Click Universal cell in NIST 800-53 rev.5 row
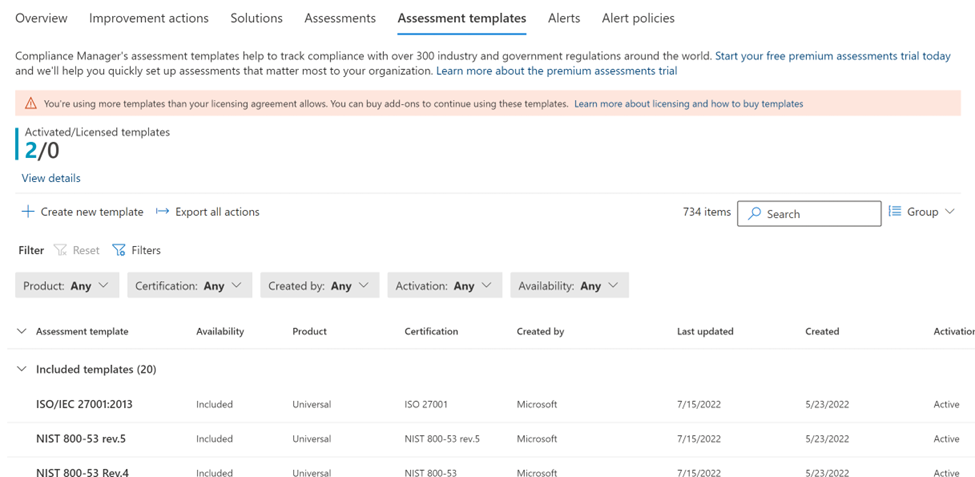 coord(312,439)
